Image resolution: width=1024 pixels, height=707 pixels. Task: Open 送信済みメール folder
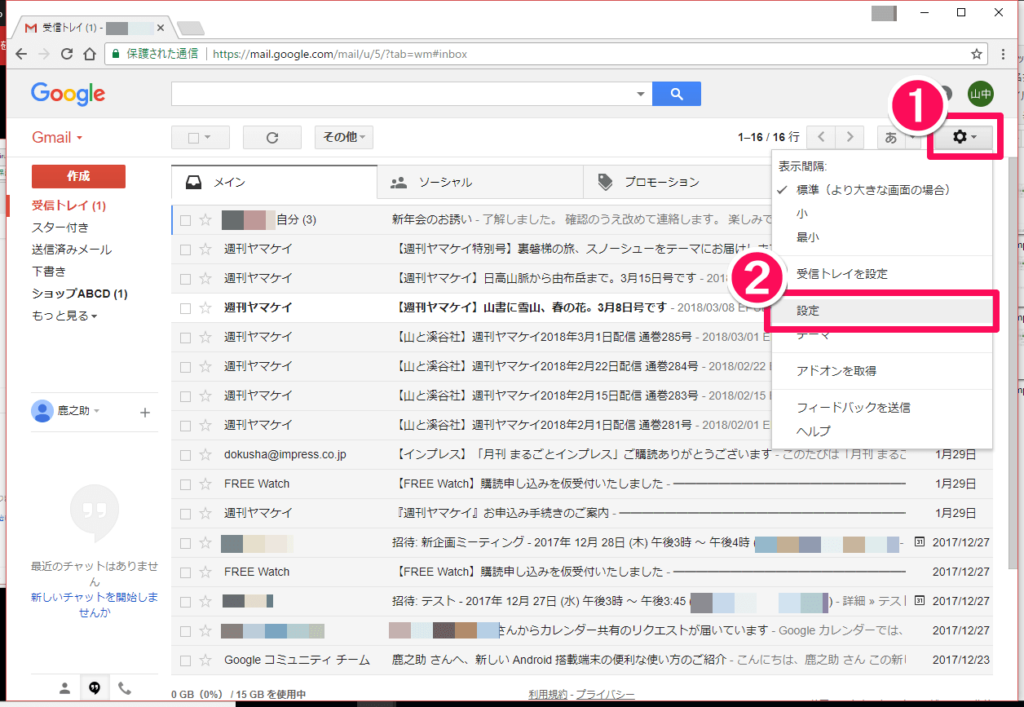pos(72,250)
